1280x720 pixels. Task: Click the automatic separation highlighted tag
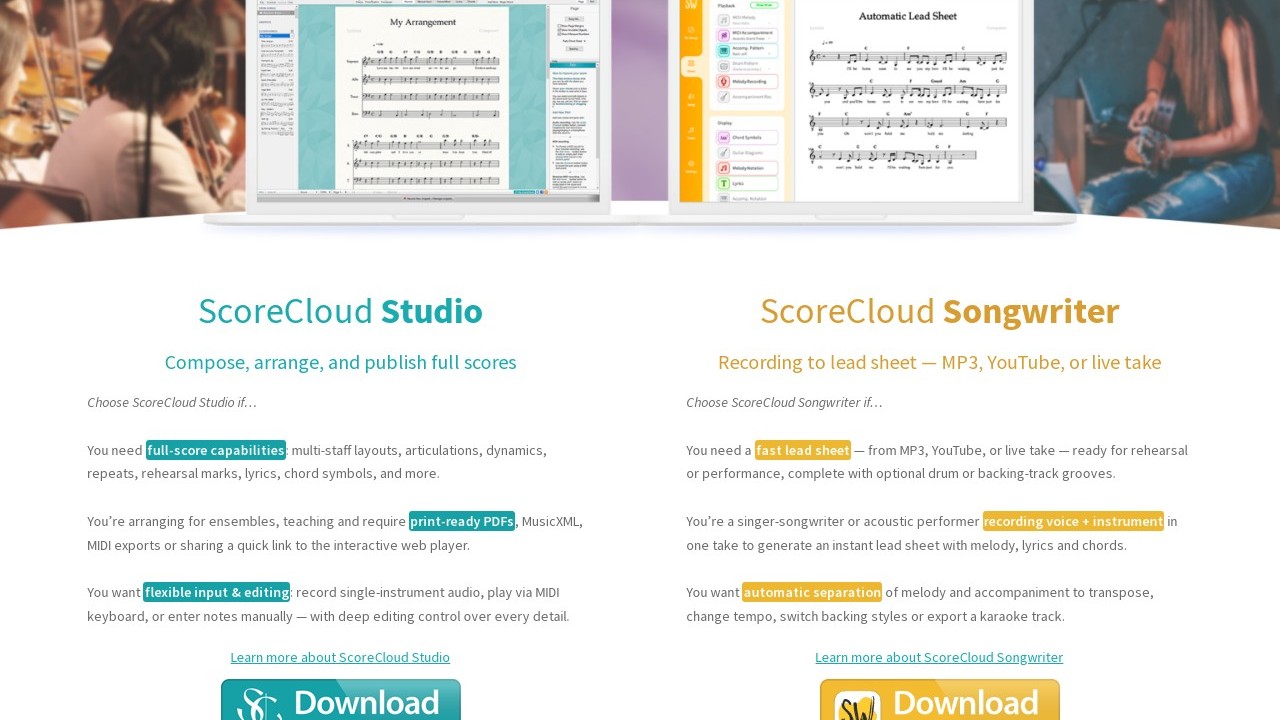pos(812,592)
